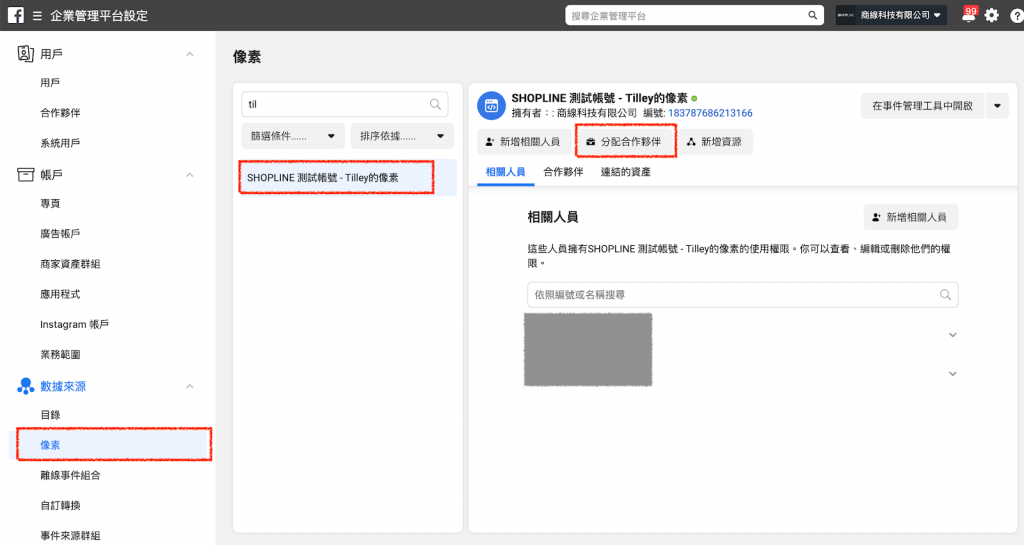Open 業務範圍 in the sidebar
1024x545 pixels.
[60, 354]
